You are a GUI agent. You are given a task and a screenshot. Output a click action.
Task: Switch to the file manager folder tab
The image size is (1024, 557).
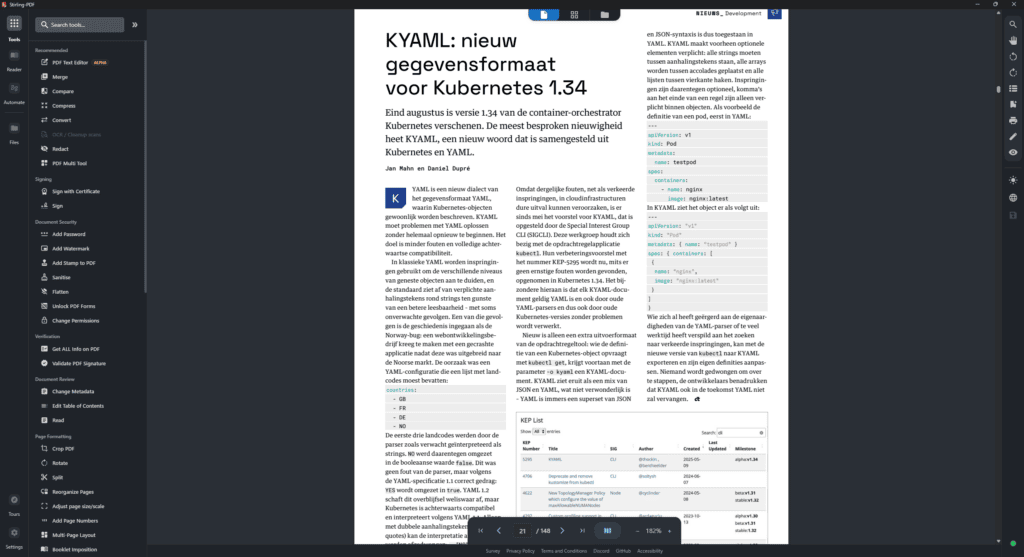pos(605,14)
